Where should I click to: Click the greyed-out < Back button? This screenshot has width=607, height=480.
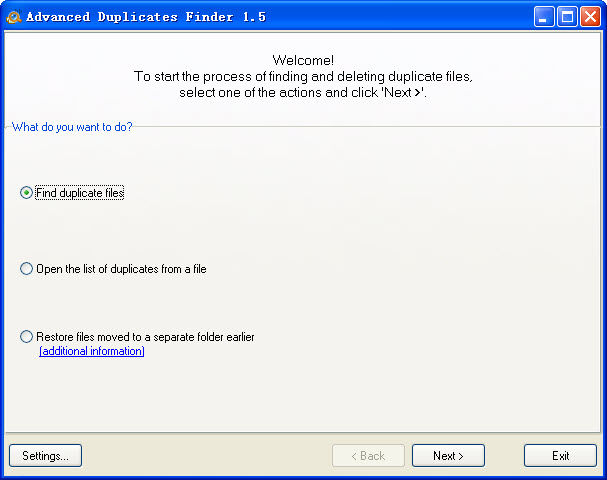click(368, 456)
